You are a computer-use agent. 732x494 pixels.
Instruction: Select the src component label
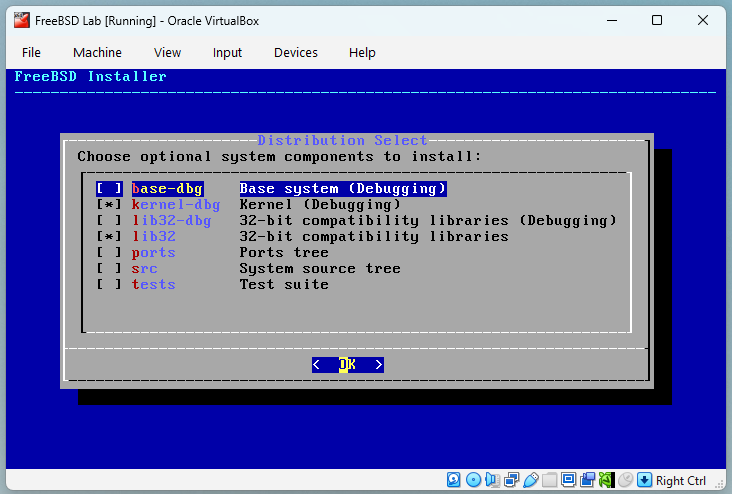click(145, 268)
